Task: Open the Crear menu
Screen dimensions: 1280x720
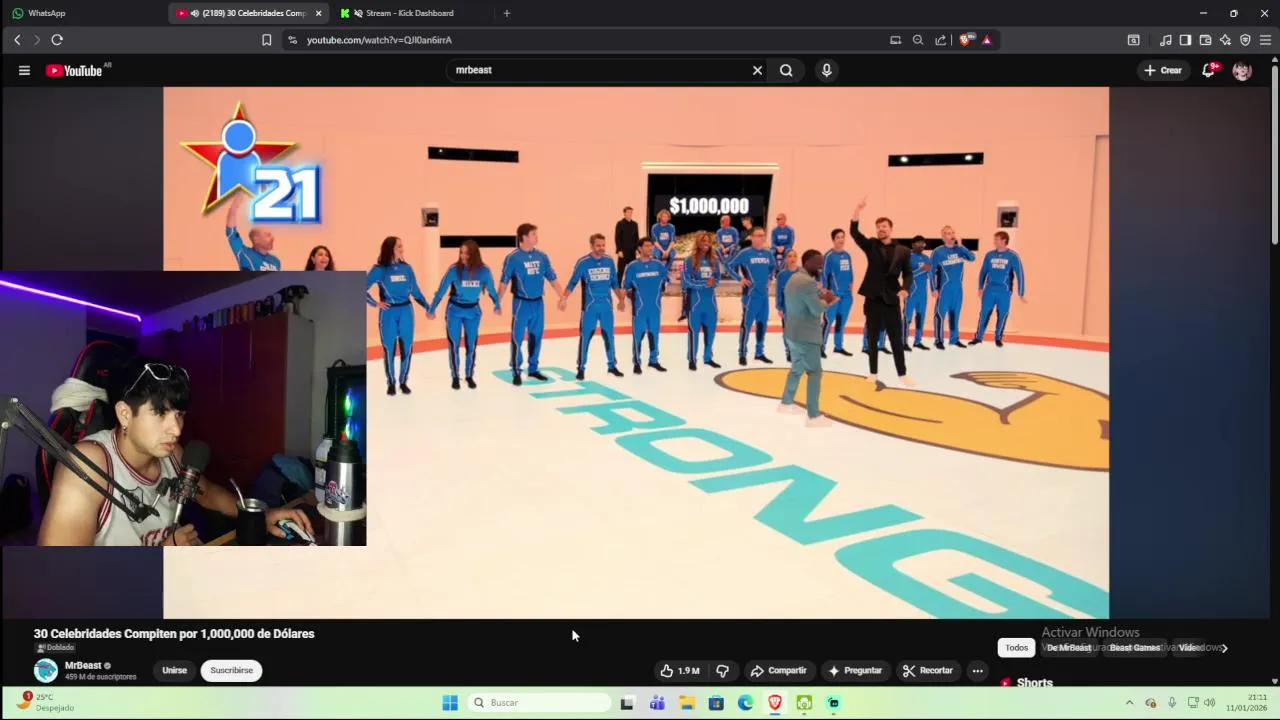Action: pyautogui.click(x=1163, y=70)
